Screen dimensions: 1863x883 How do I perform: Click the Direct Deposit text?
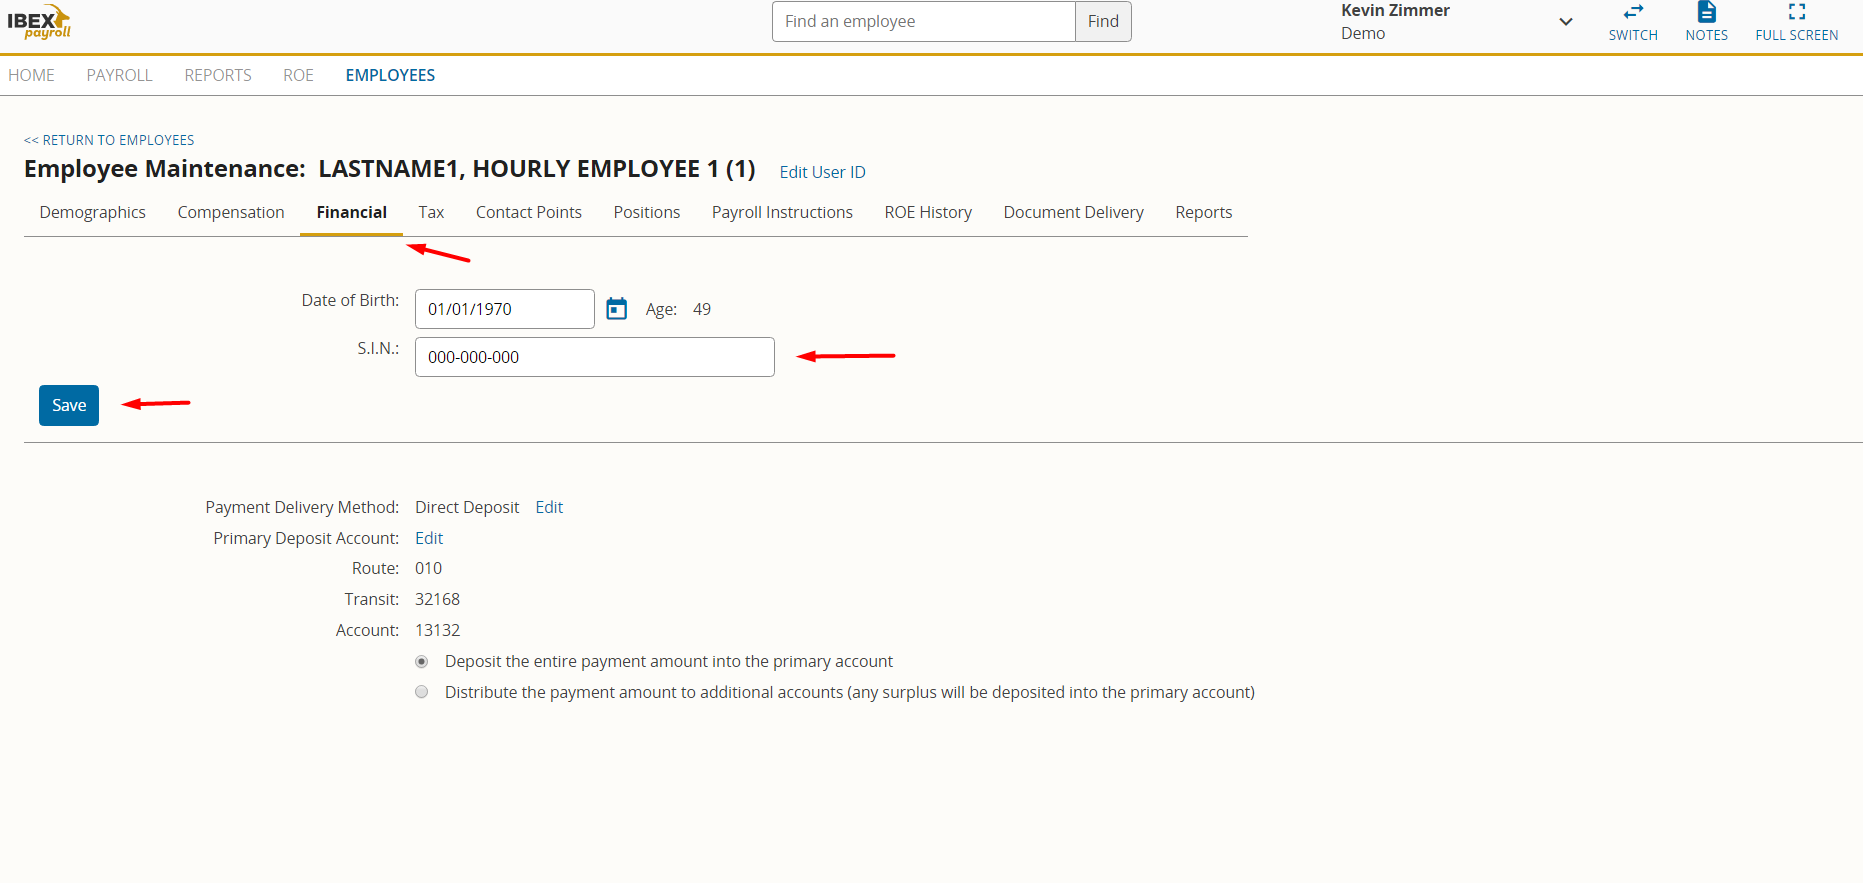(x=467, y=507)
